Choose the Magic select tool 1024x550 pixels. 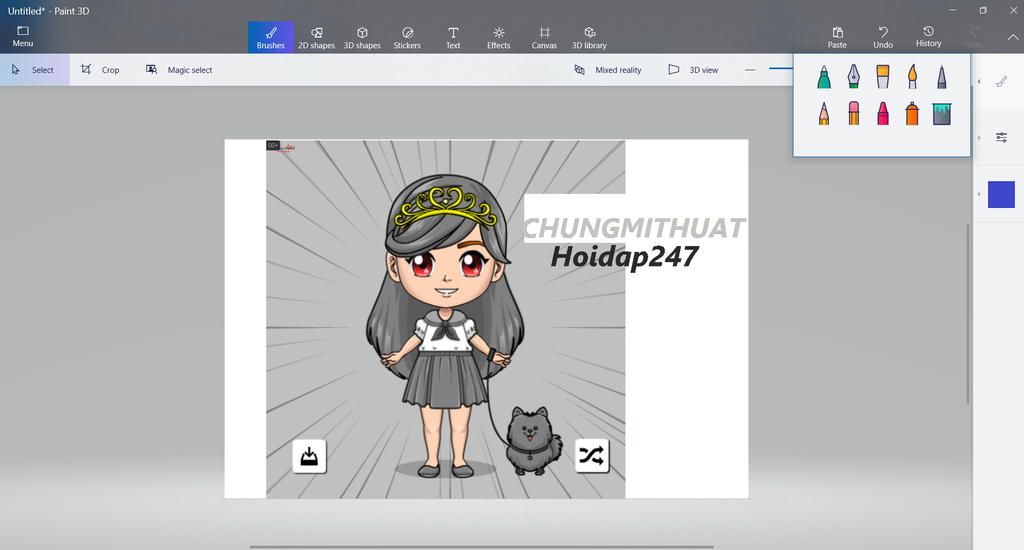tap(179, 70)
